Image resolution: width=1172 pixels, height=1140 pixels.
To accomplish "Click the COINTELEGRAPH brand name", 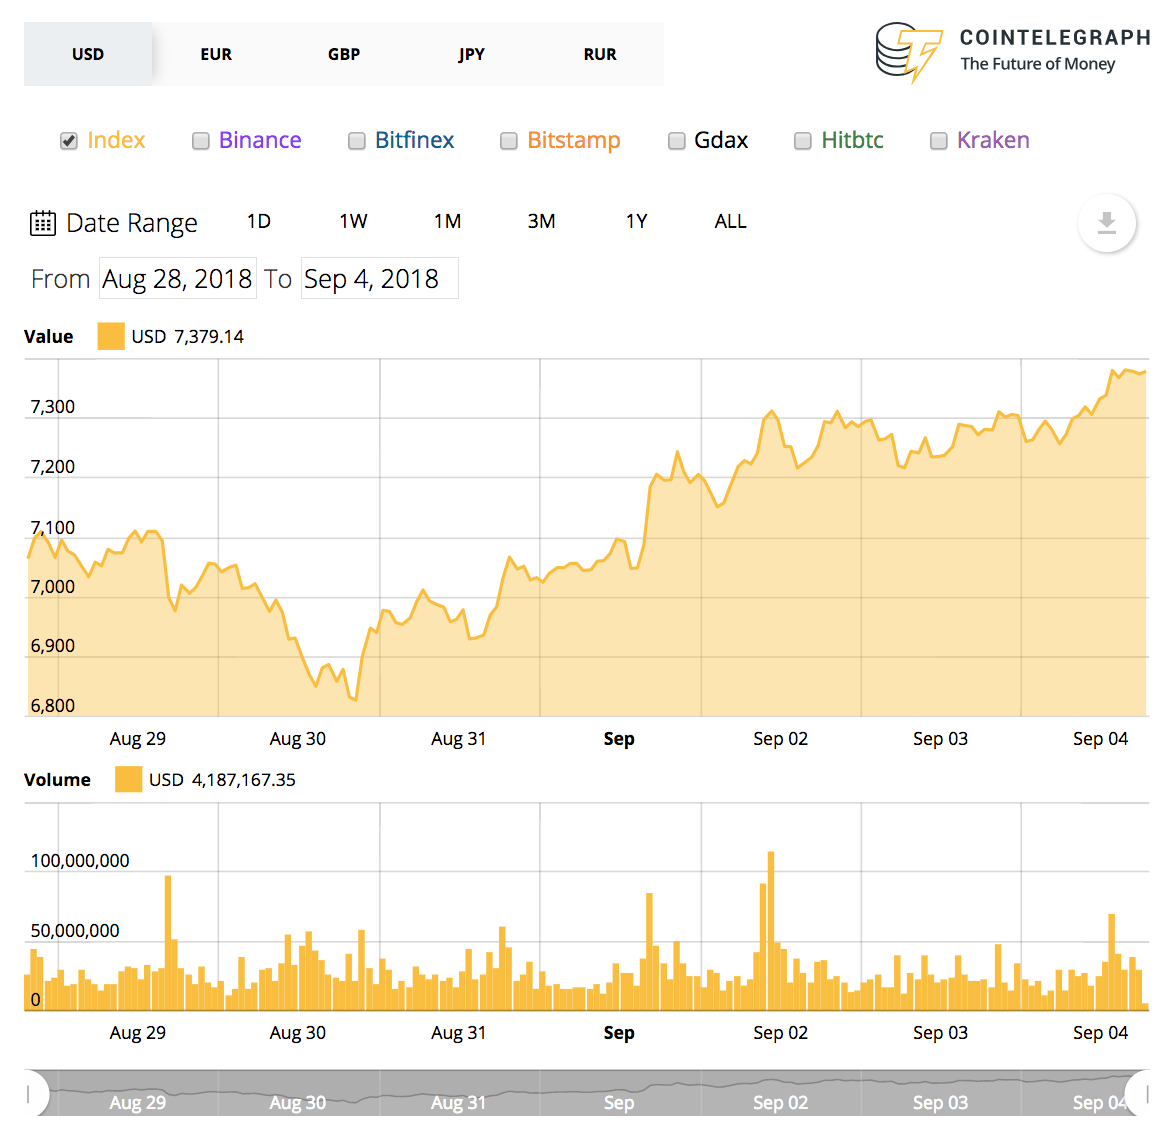I will coord(1055,37).
